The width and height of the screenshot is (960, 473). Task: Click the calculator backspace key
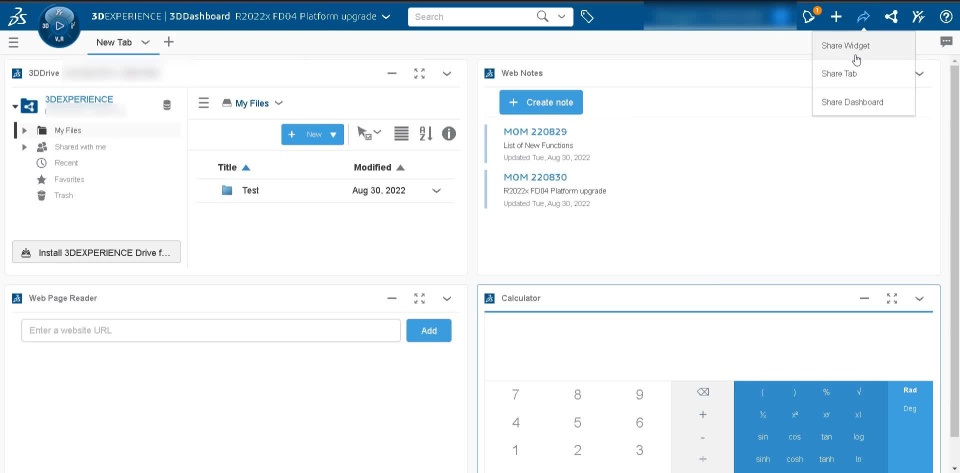pos(703,392)
